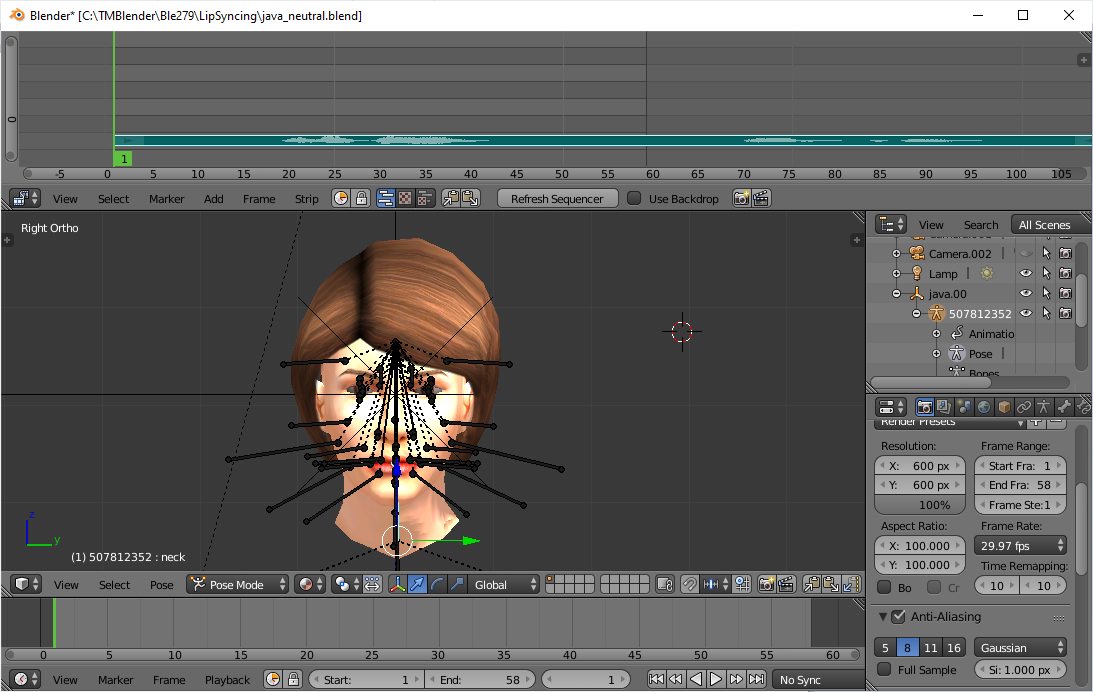Select 16 anti-aliasing samples

pyautogui.click(x=954, y=647)
